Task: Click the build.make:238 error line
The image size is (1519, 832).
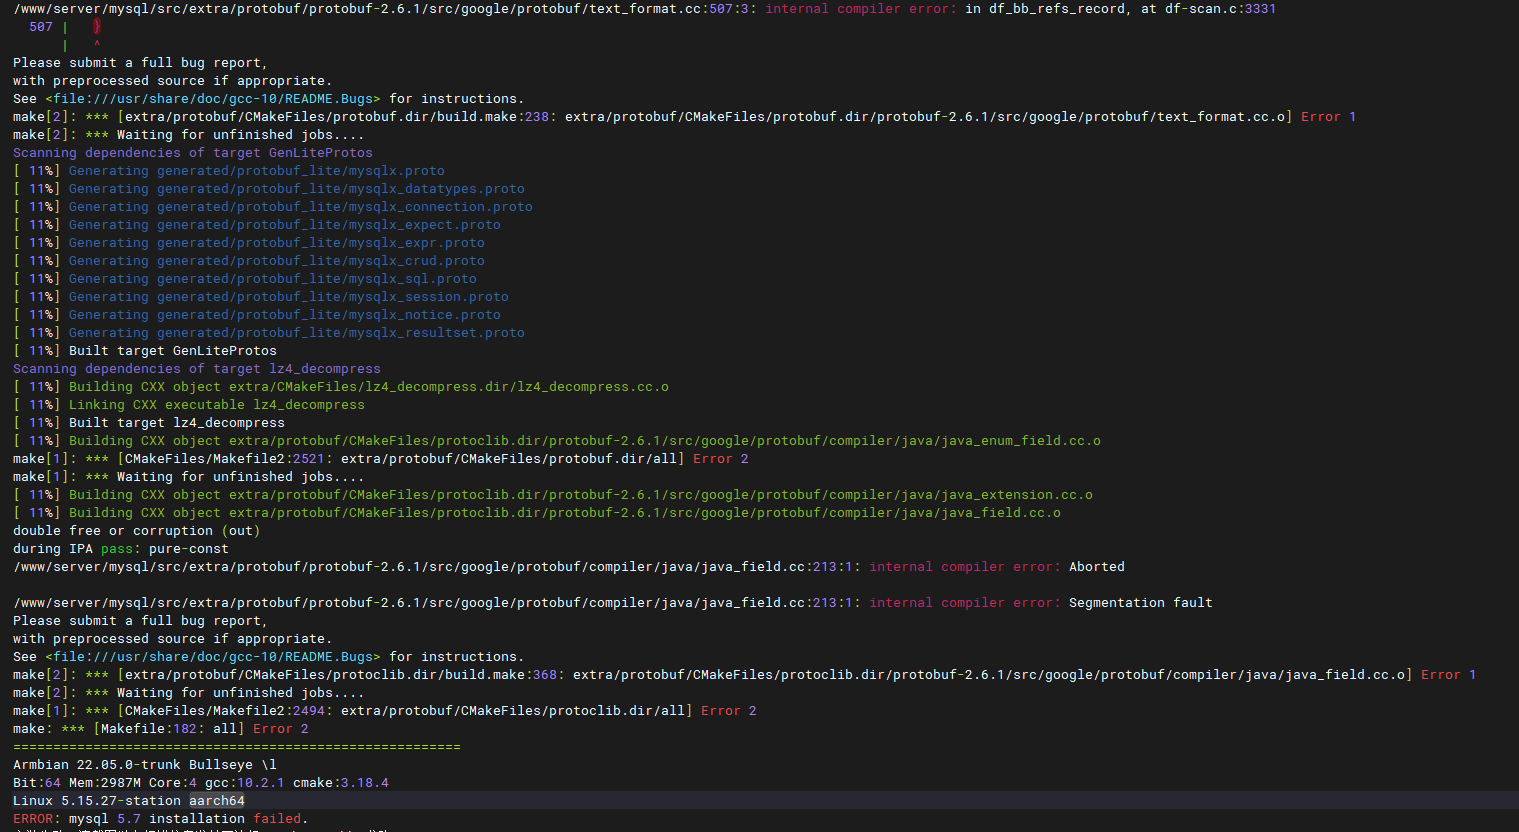Action: [x=685, y=117]
